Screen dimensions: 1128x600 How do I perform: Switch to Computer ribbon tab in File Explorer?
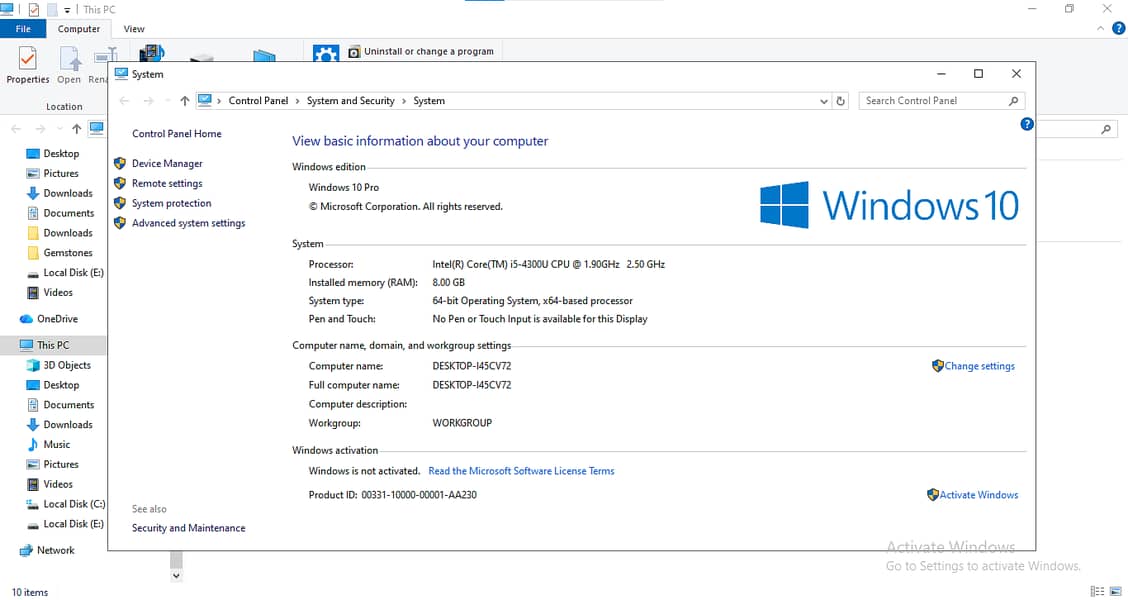[x=78, y=29]
